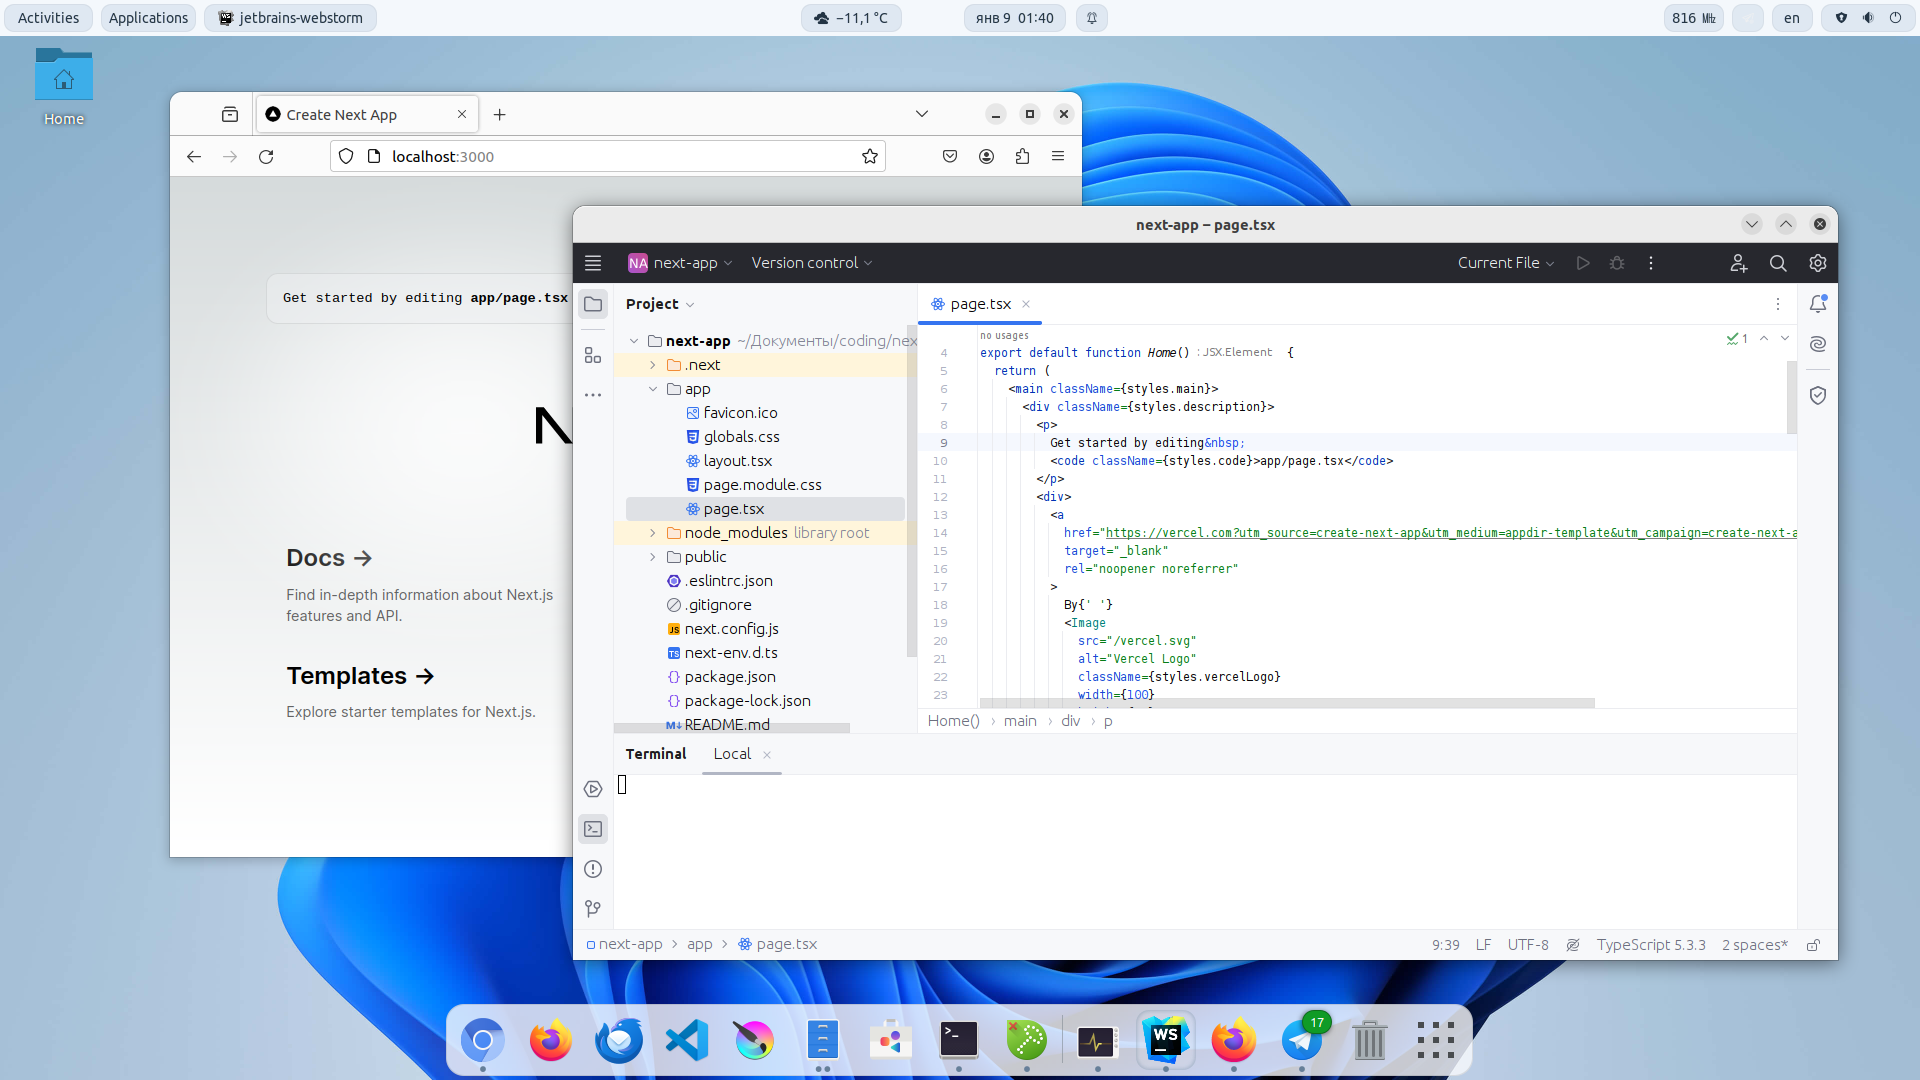The width and height of the screenshot is (1920, 1080).
Task: Open Services tool window icon
Action: (593, 789)
